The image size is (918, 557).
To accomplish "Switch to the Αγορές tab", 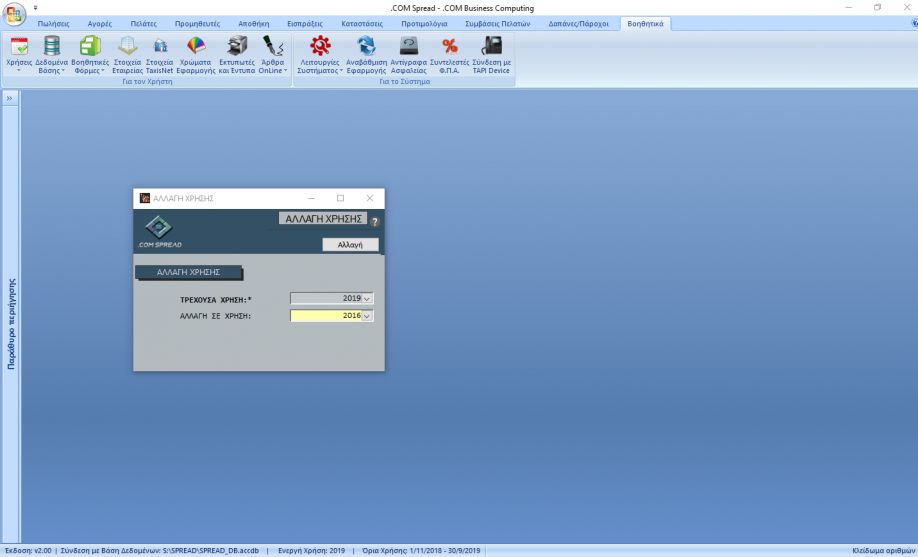I will point(100,24).
